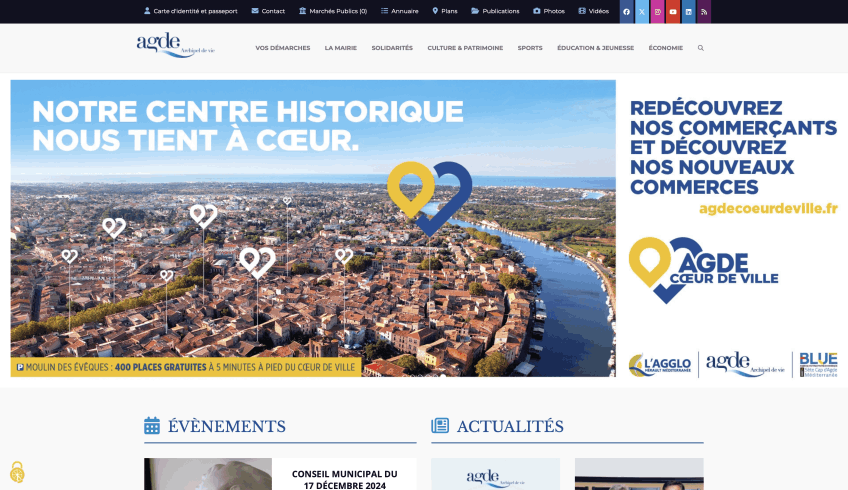The width and height of the screenshot is (848, 490).
Task: Open the Marchés Publics link
Action: (333, 11)
